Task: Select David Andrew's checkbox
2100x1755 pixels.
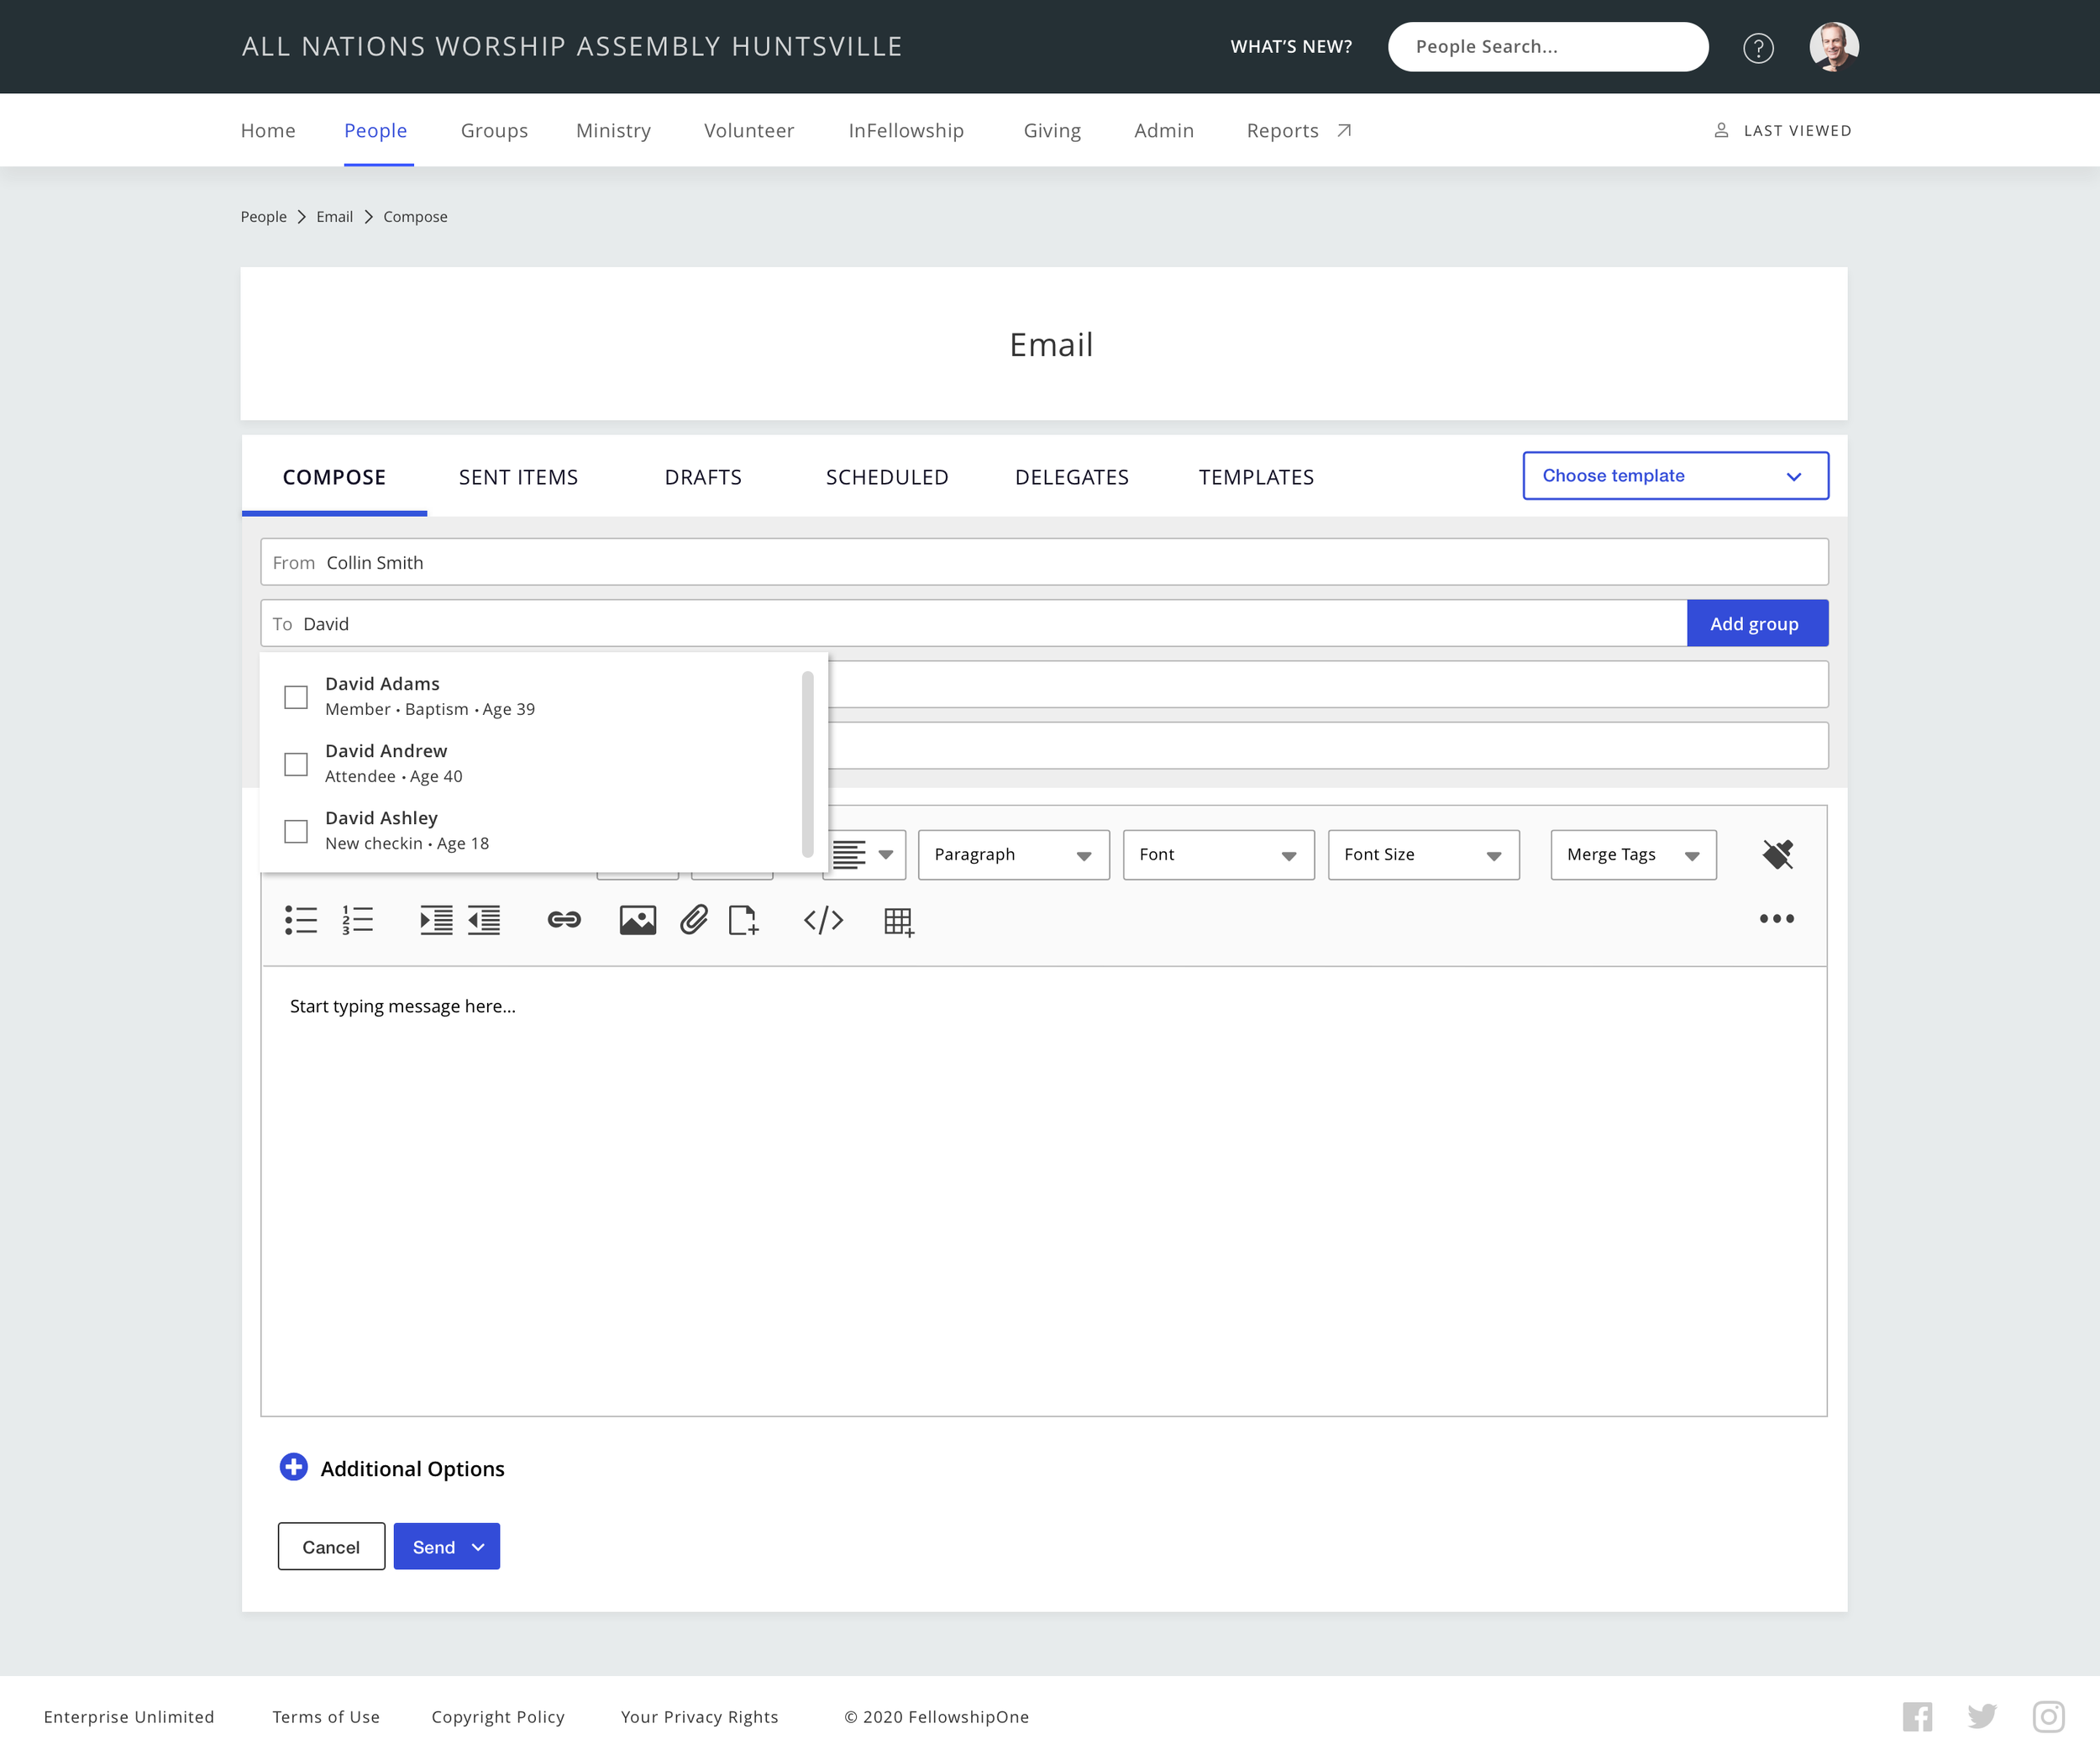Action: click(x=296, y=764)
